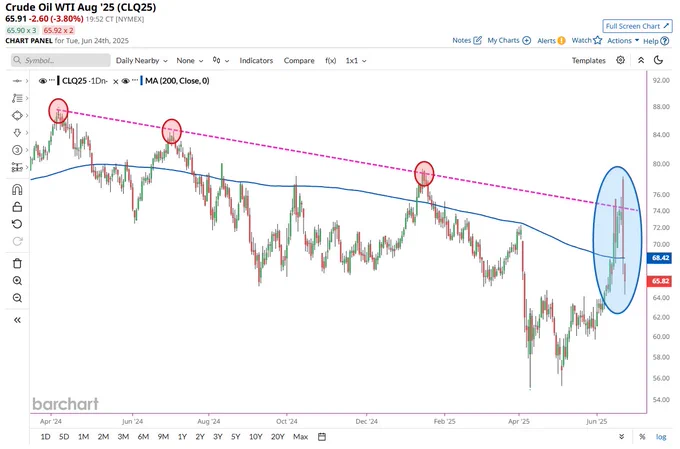Add to Watch list star

coord(586,40)
